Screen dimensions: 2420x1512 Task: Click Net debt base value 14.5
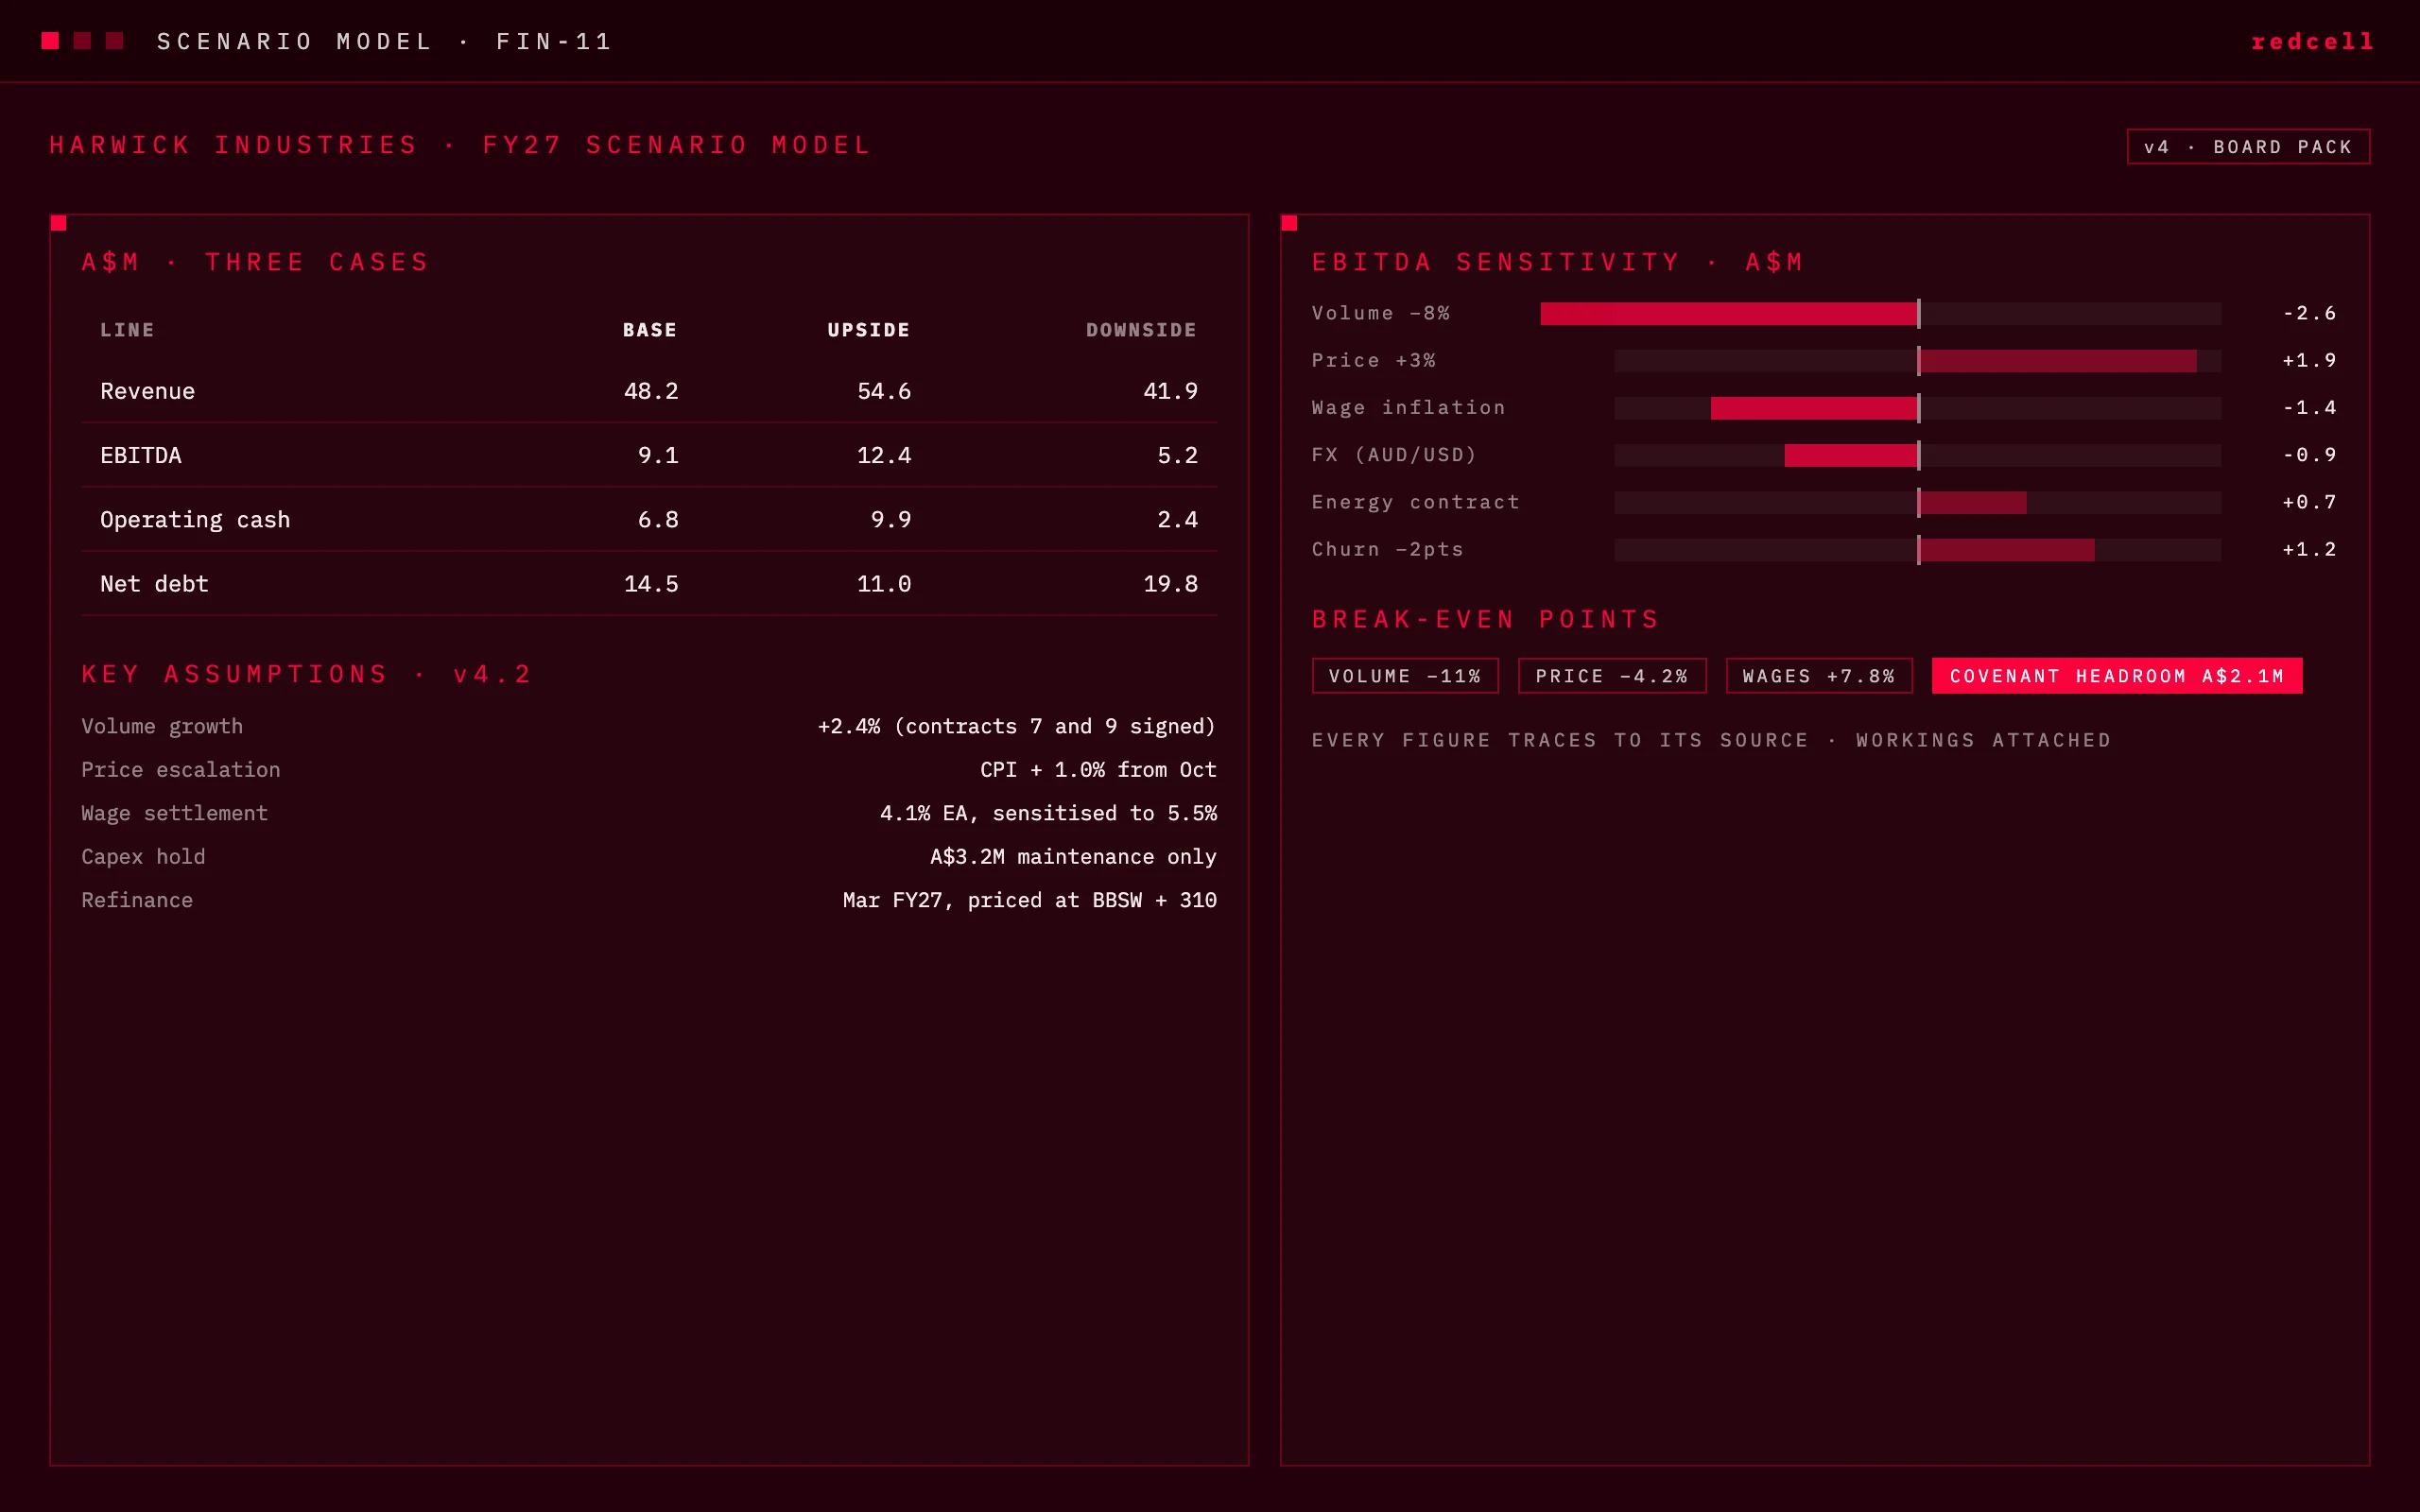[651, 584]
